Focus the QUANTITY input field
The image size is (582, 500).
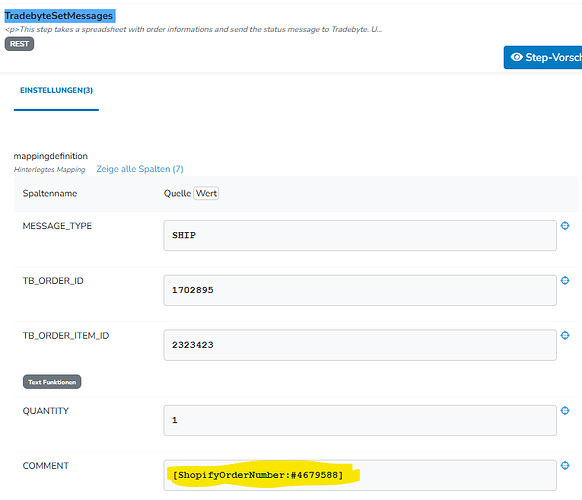pos(360,420)
